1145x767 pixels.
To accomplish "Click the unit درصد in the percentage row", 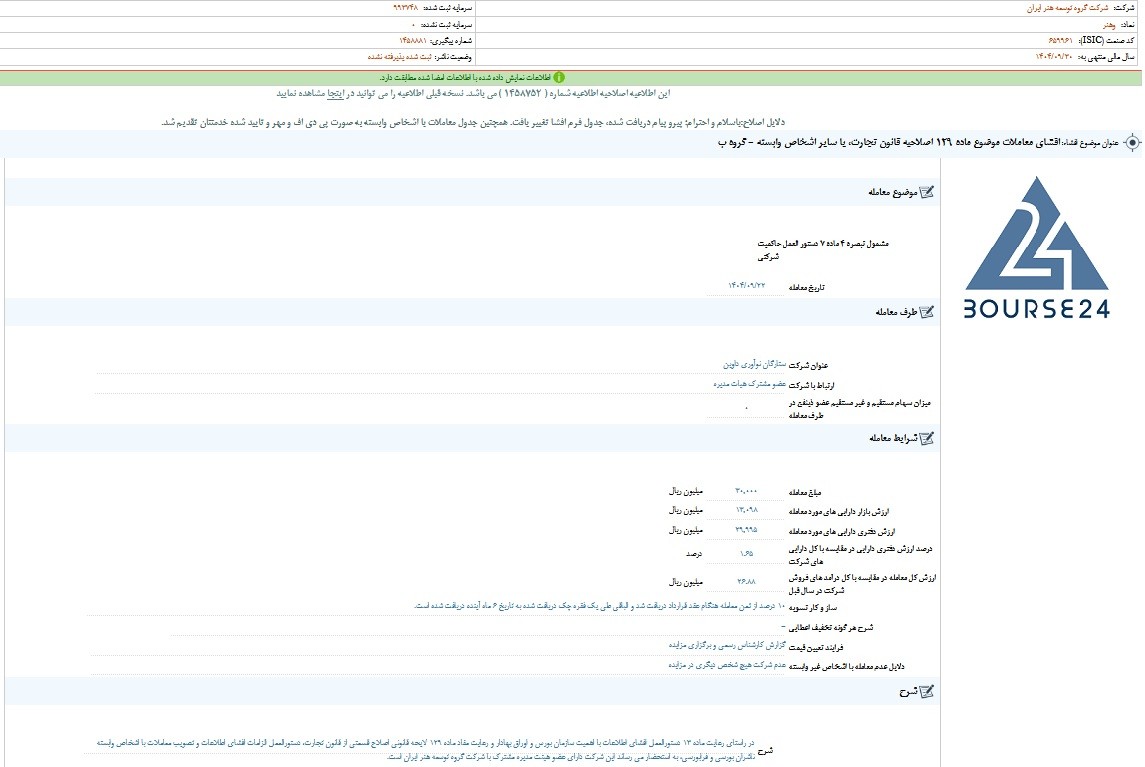I will click(x=694, y=554).
